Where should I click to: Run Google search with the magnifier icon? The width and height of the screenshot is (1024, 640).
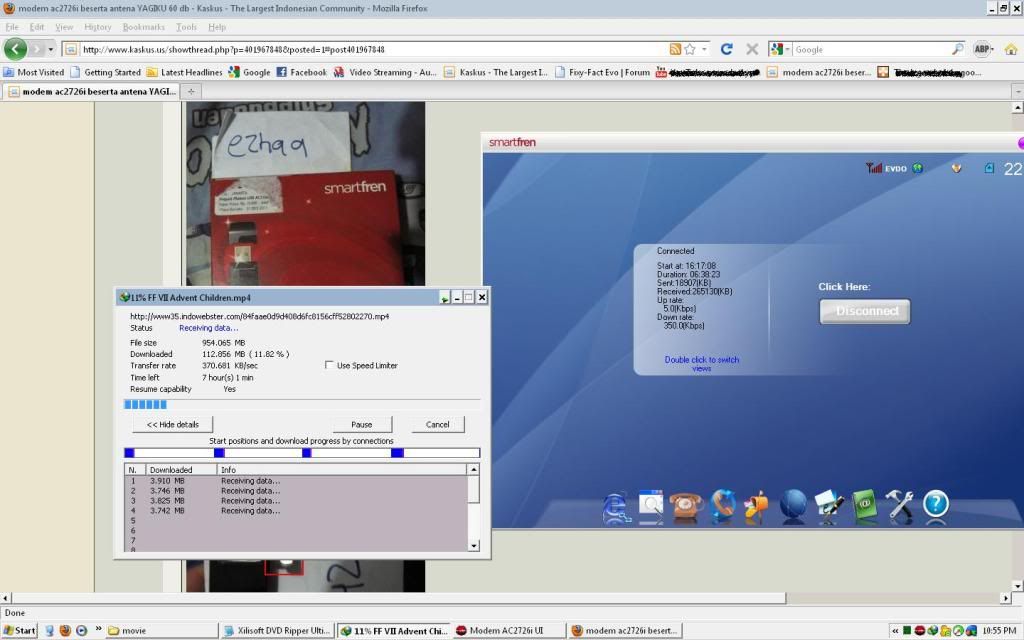[957, 49]
